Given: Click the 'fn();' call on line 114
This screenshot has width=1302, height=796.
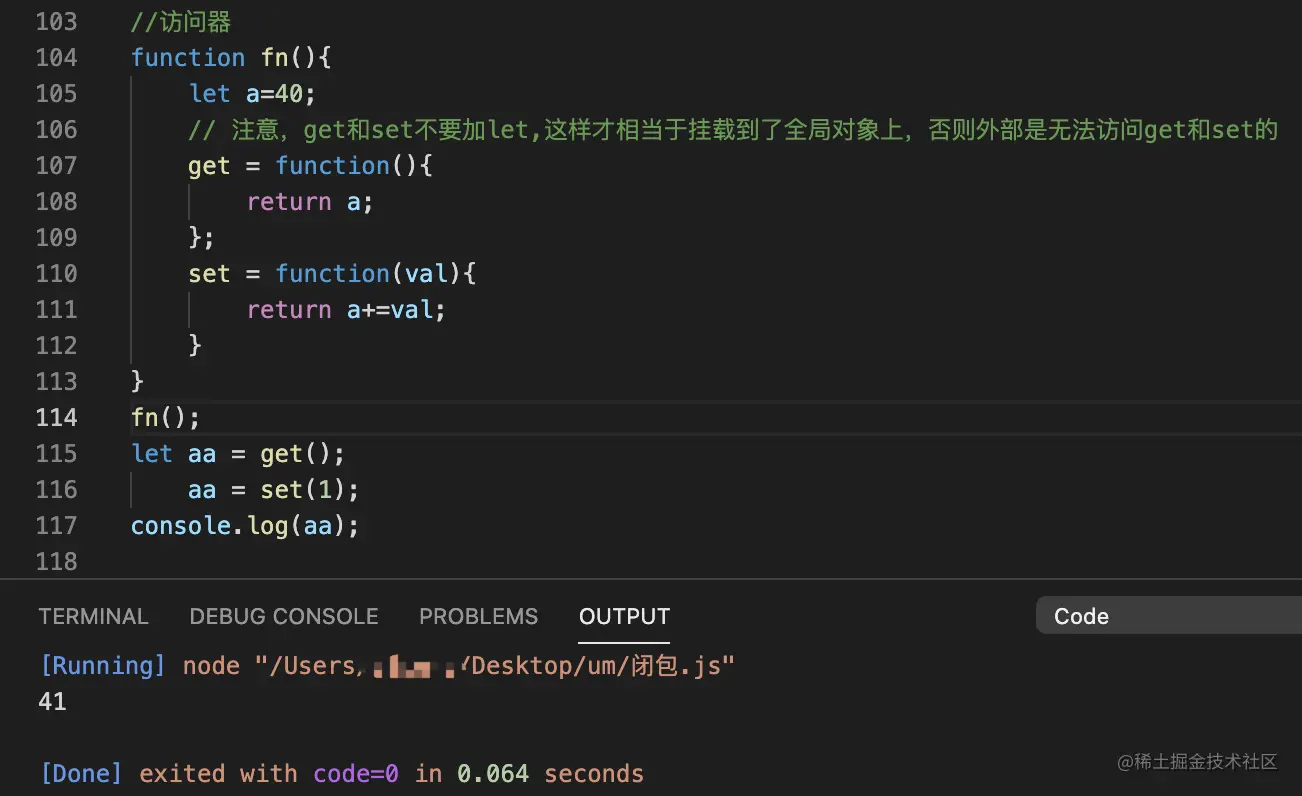Looking at the screenshot, I should tap(166, 417).
